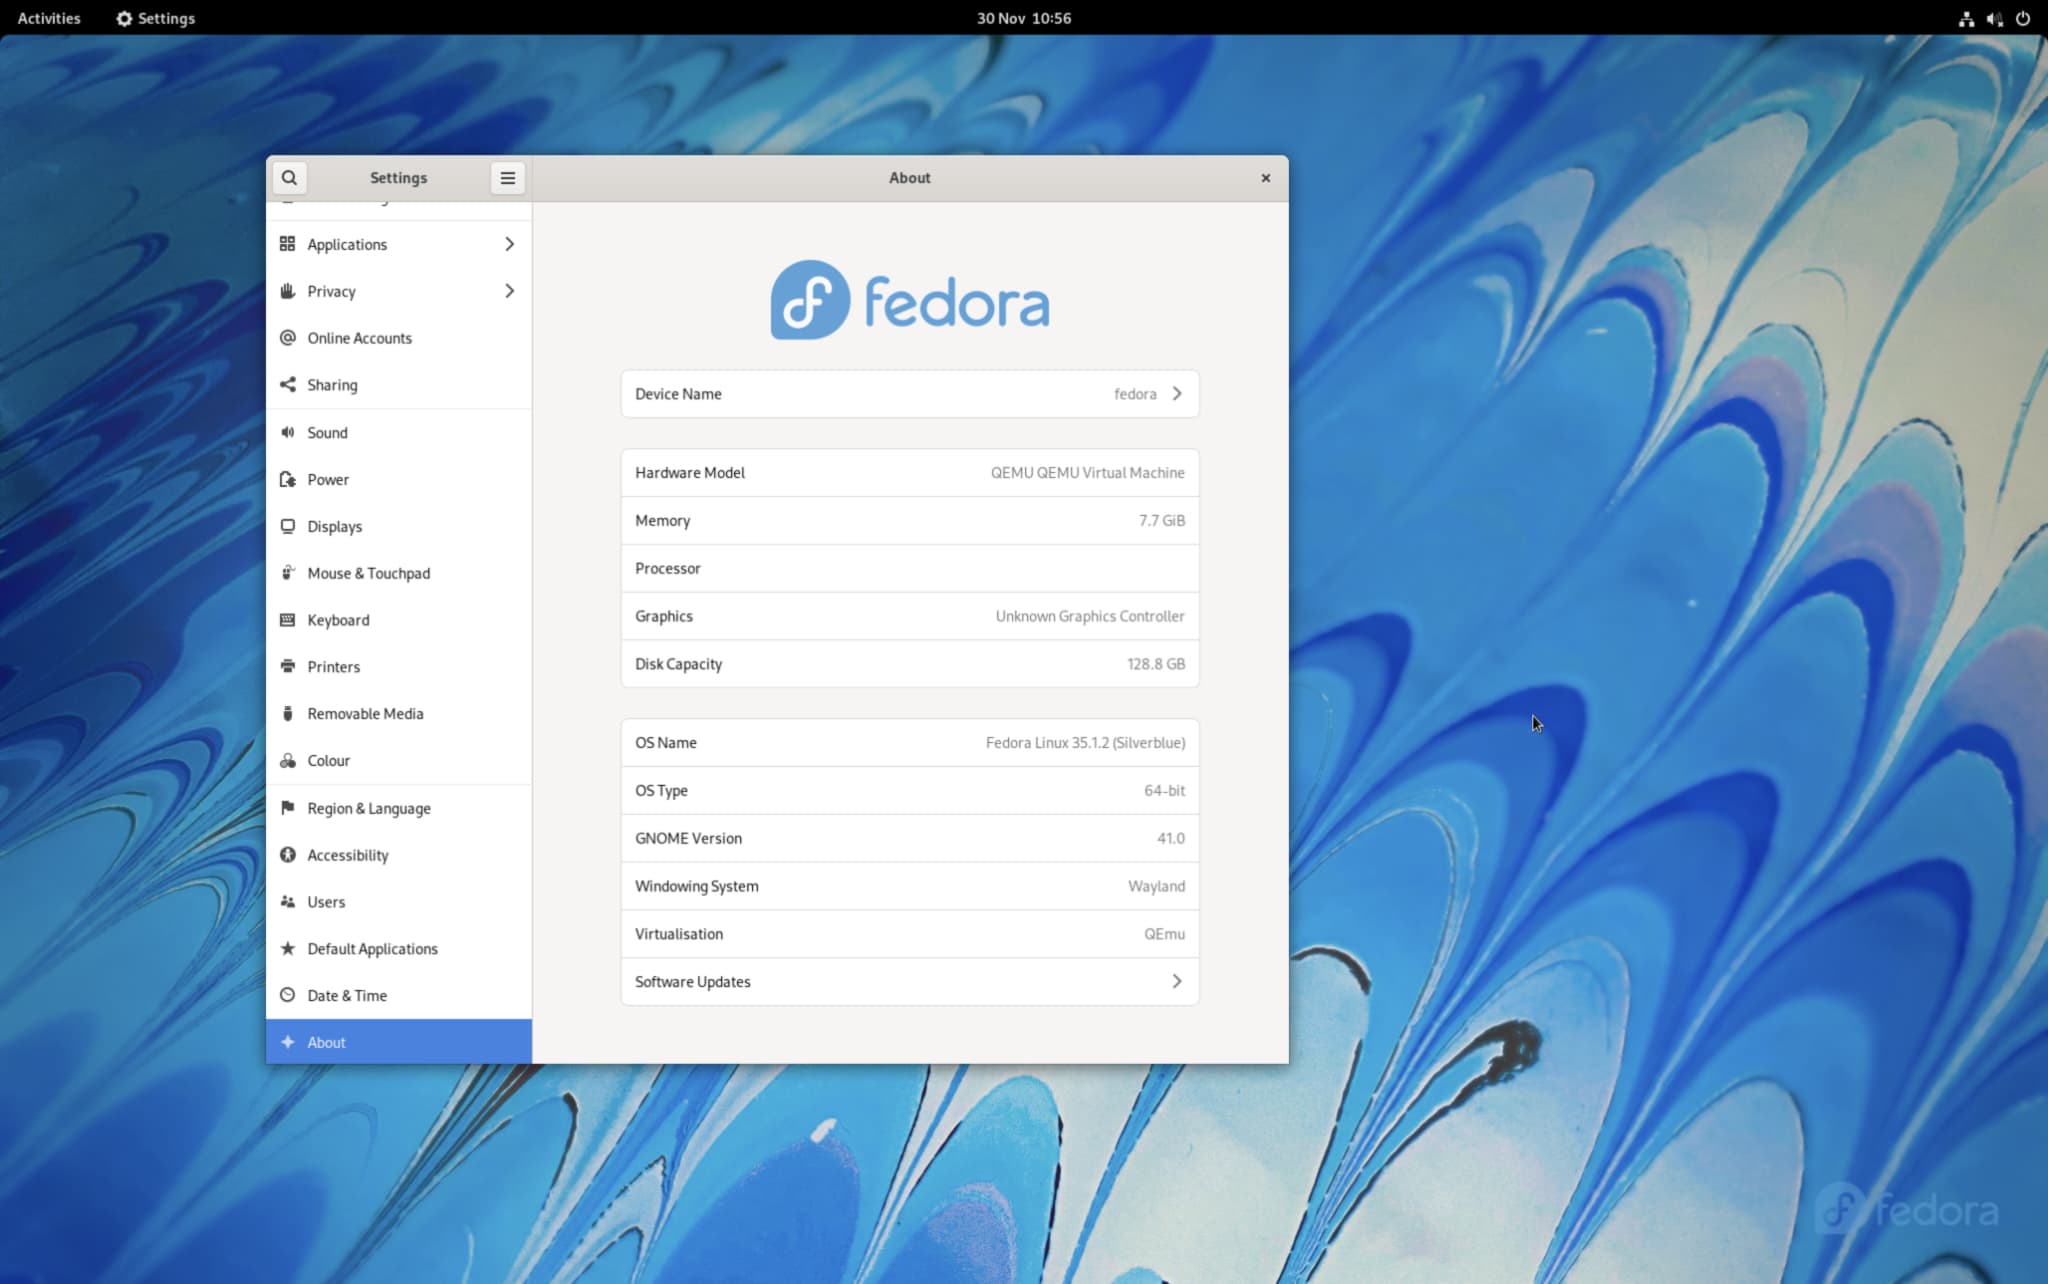Open Software Updates settings

point(908,981)
